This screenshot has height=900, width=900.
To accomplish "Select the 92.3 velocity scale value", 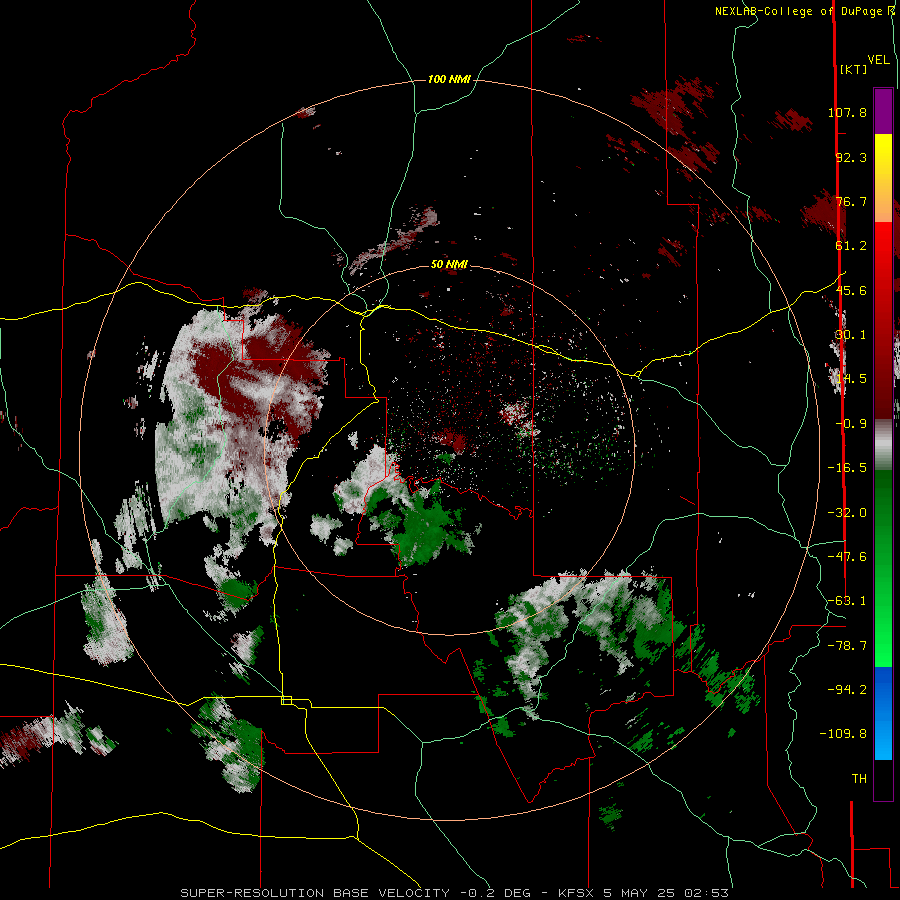I will pos(851,157).
